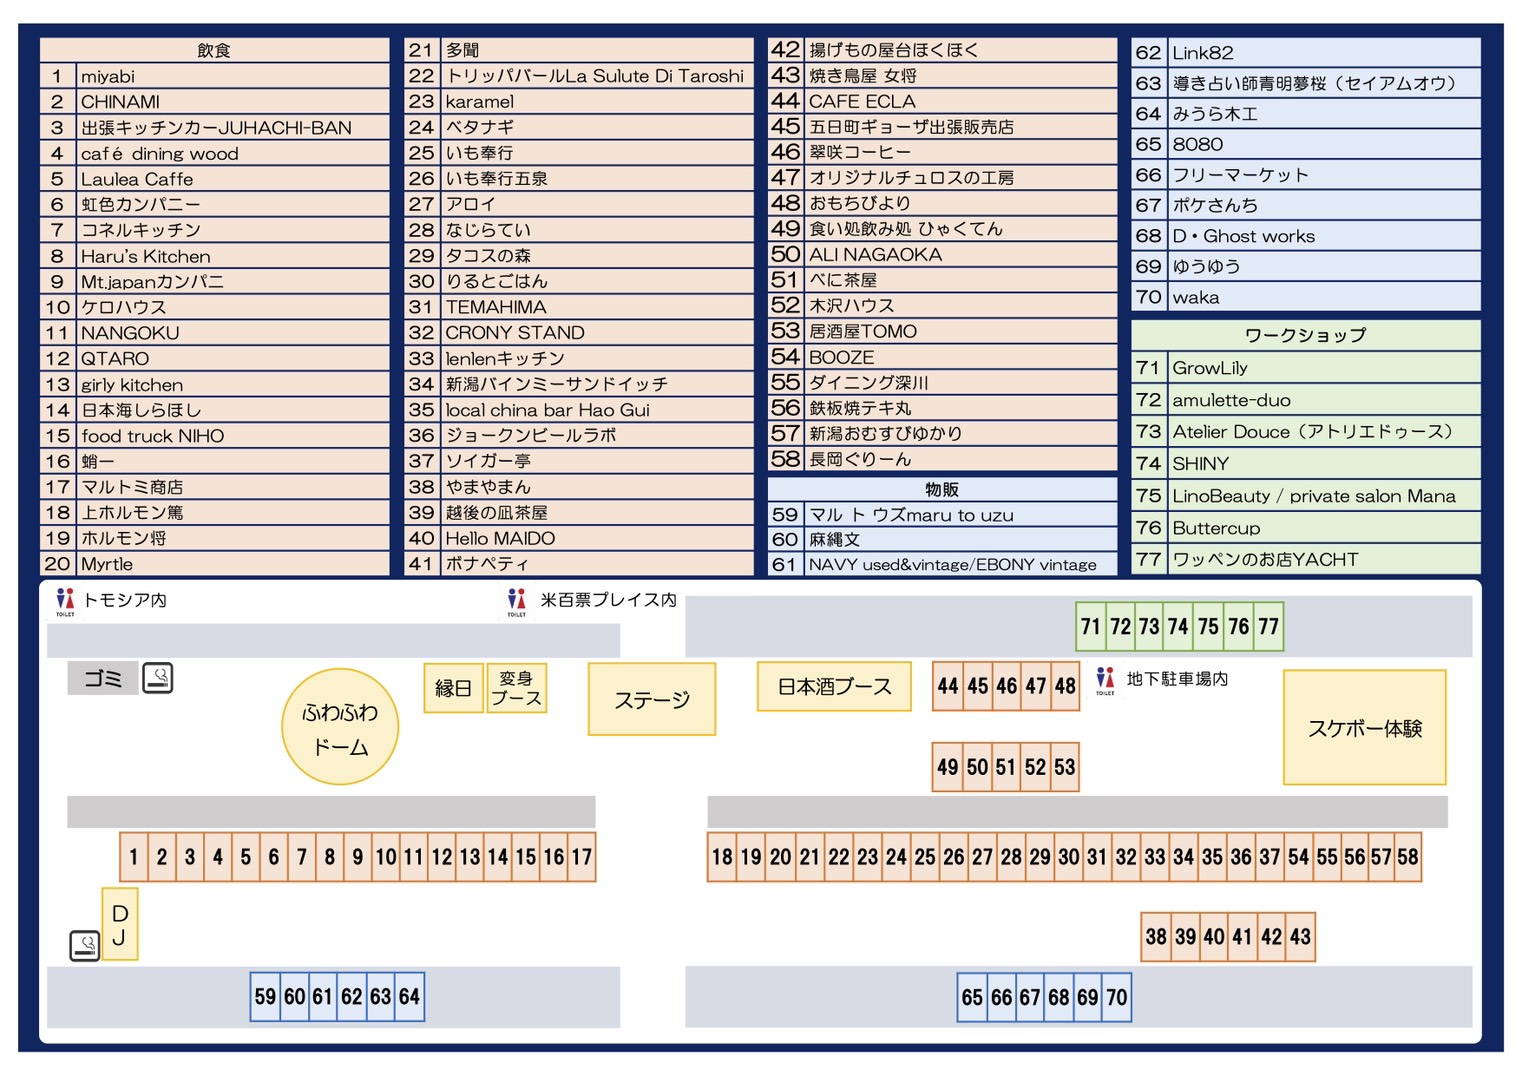The height and width of the screenshot is (1076, 1522).
Task: Select list row BOOZE
Action: [942, 357]
